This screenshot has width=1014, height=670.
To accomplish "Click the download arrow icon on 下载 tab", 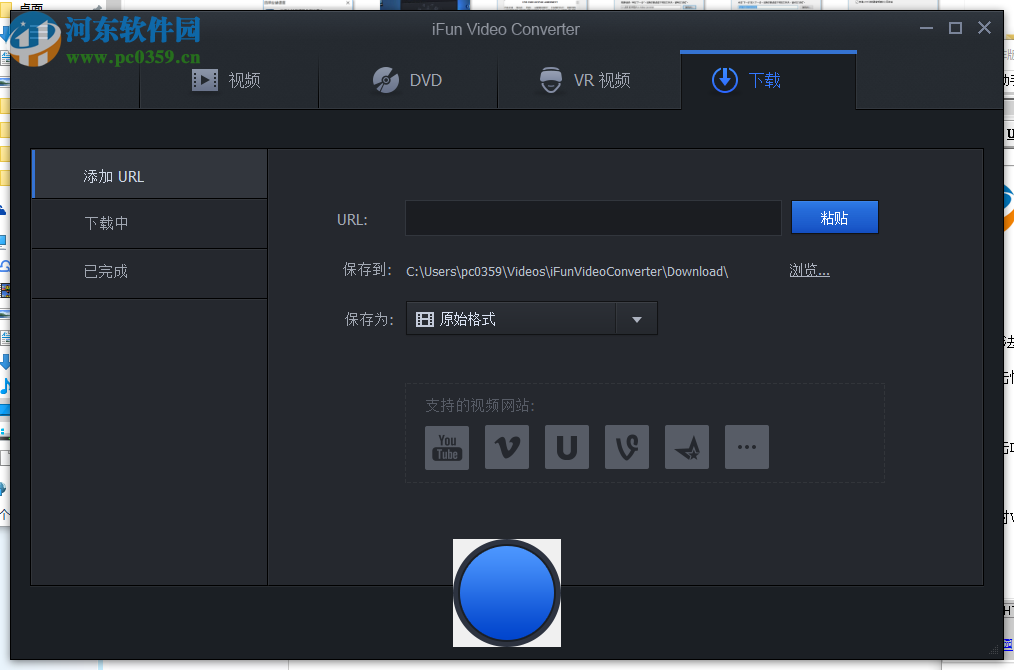I will tap(724, 80).
